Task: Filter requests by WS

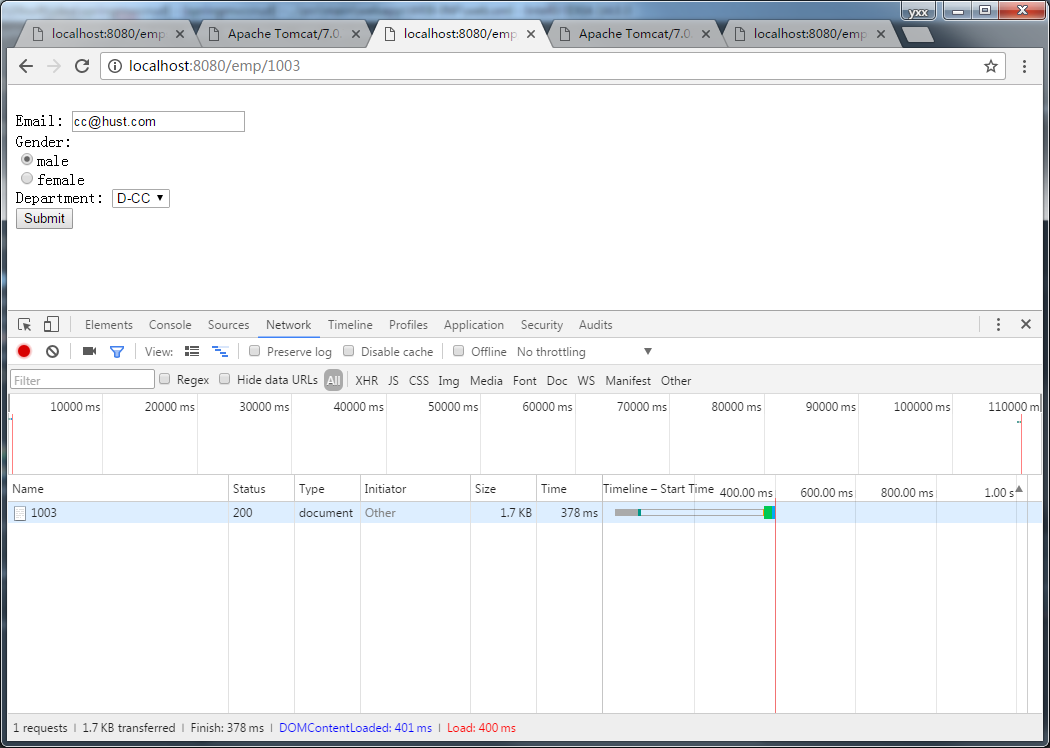Action: click(586, 380)
